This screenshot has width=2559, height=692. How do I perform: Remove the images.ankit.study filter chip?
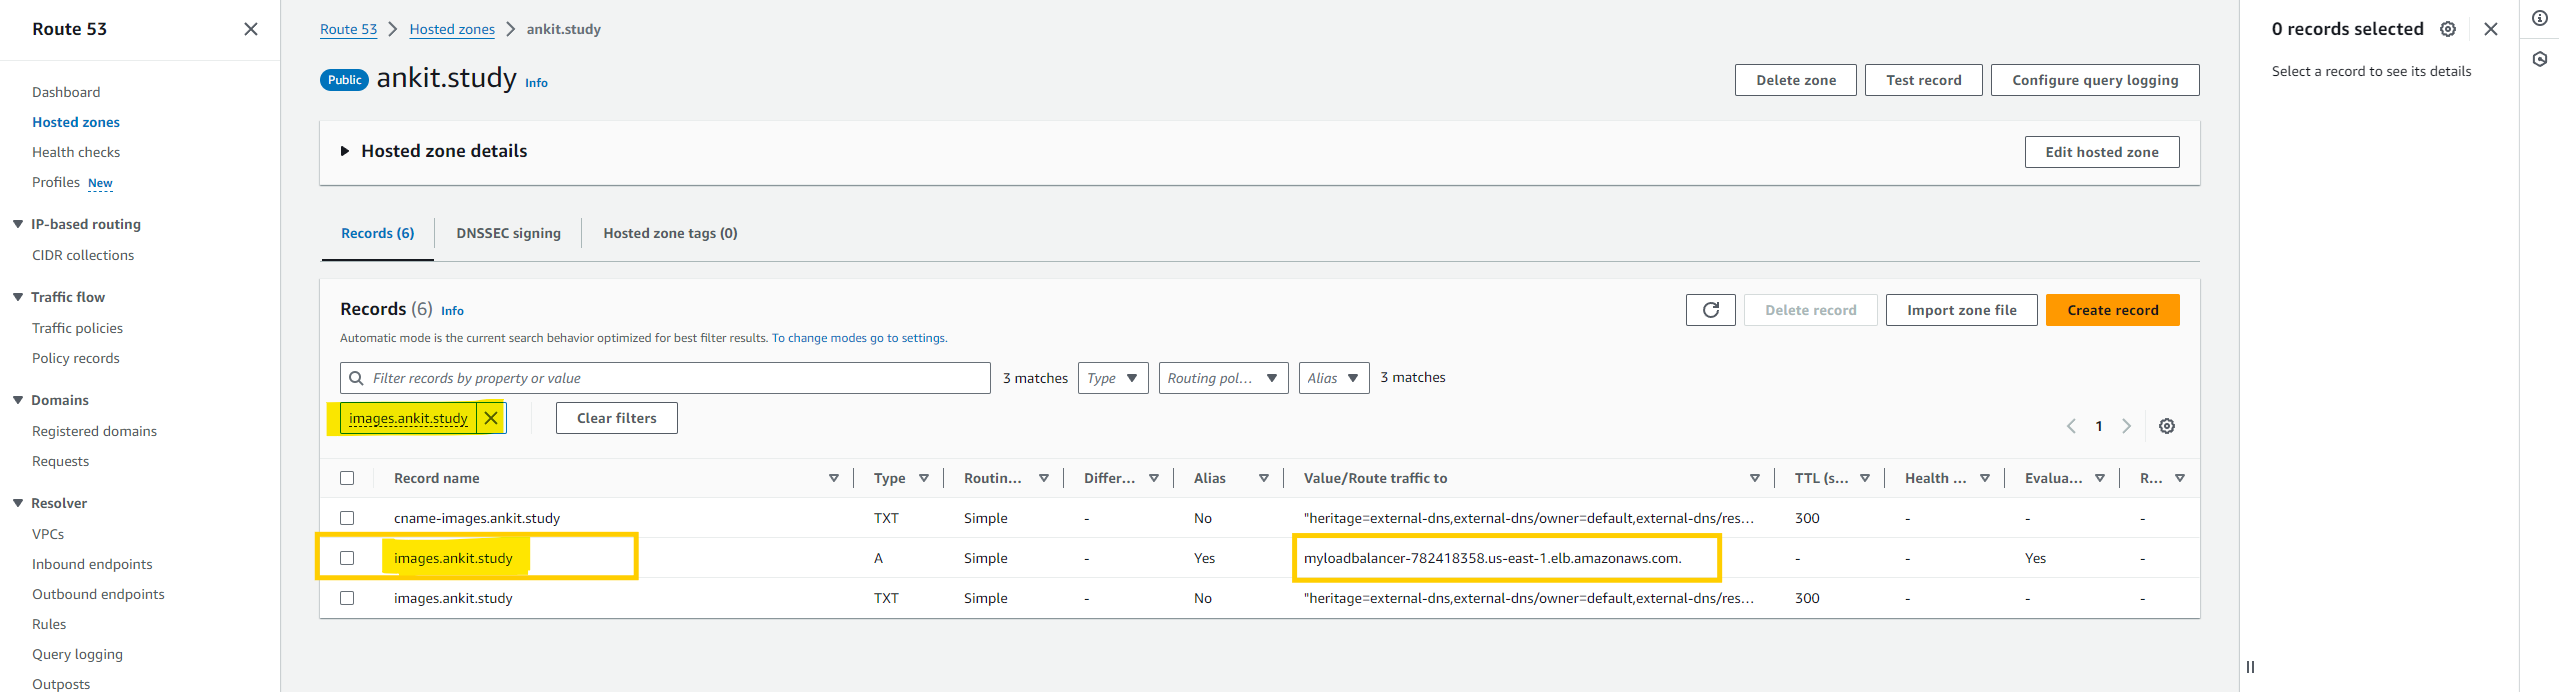point(491,418)
